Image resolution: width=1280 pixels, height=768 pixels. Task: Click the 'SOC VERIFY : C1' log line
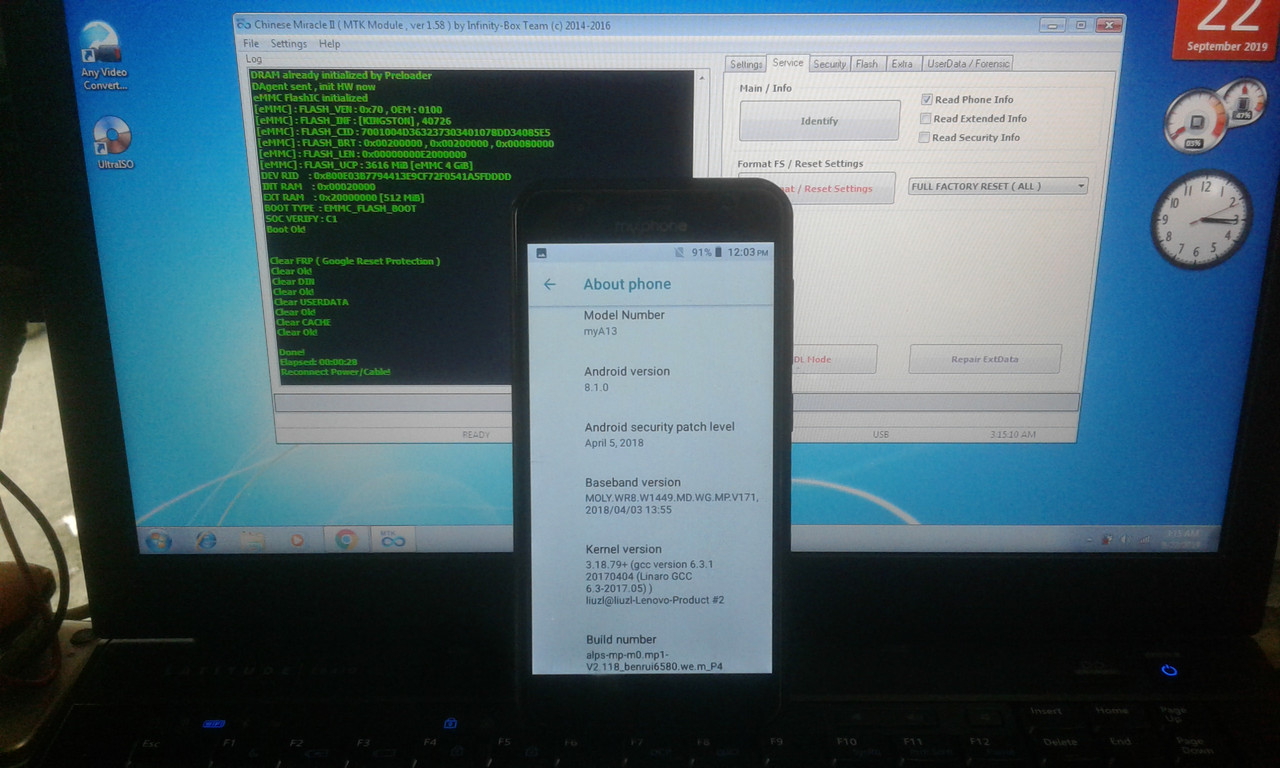(x=302, y=219)
